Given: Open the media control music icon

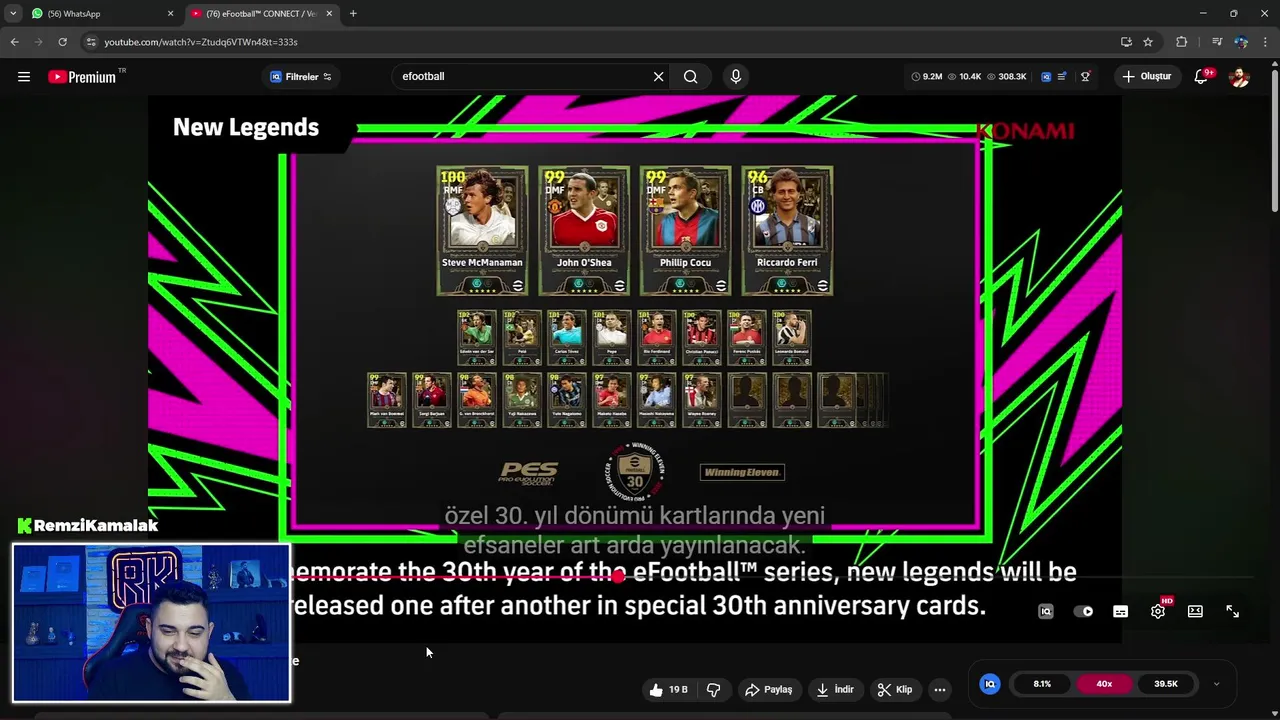Looking at the screenshot, I should (1217, 42).
